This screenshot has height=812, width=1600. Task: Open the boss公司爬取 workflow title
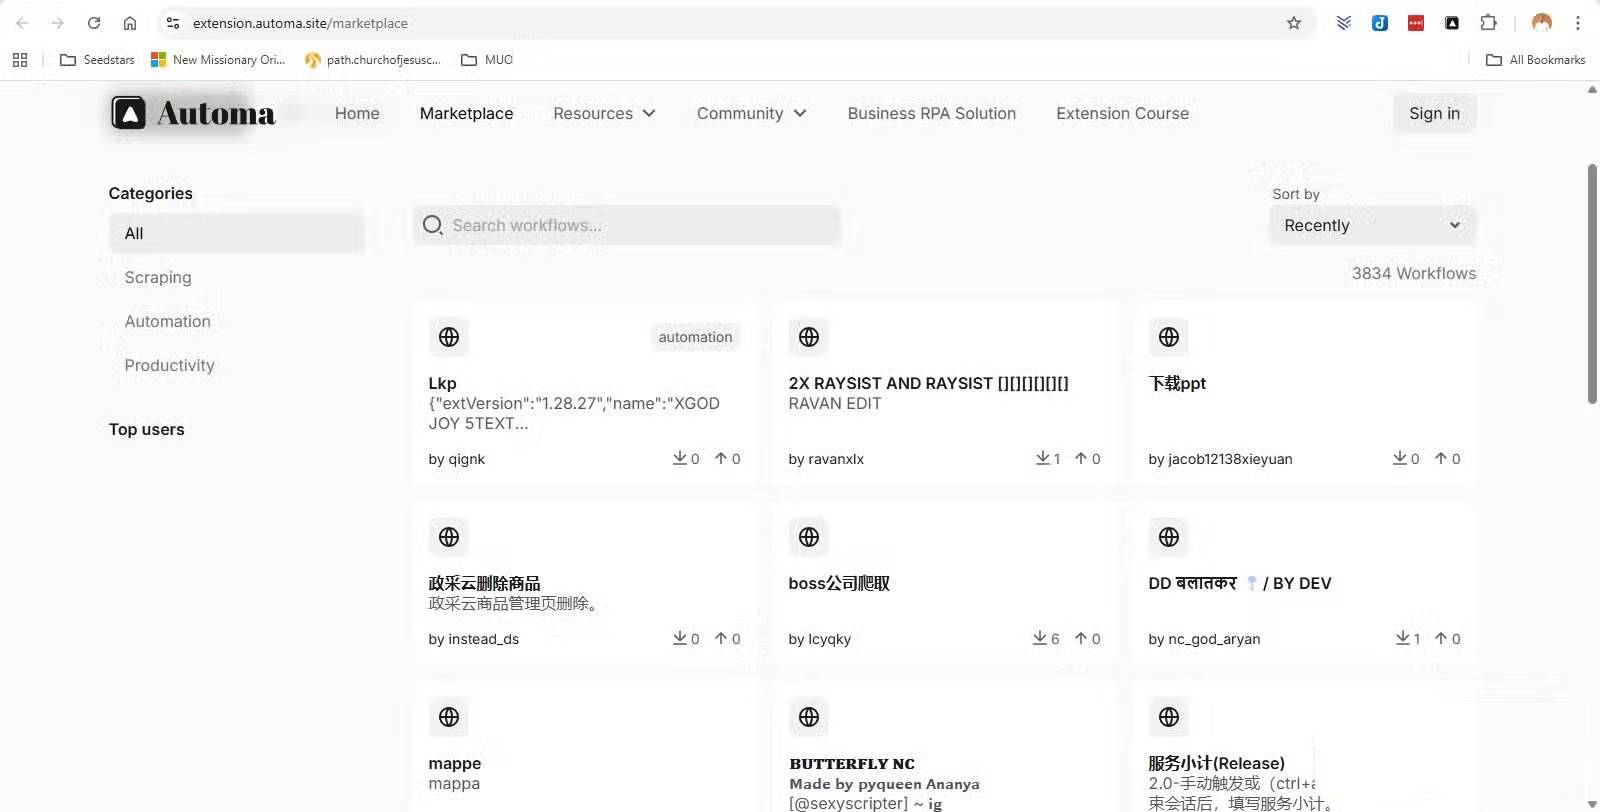click(x=839, y=583)
